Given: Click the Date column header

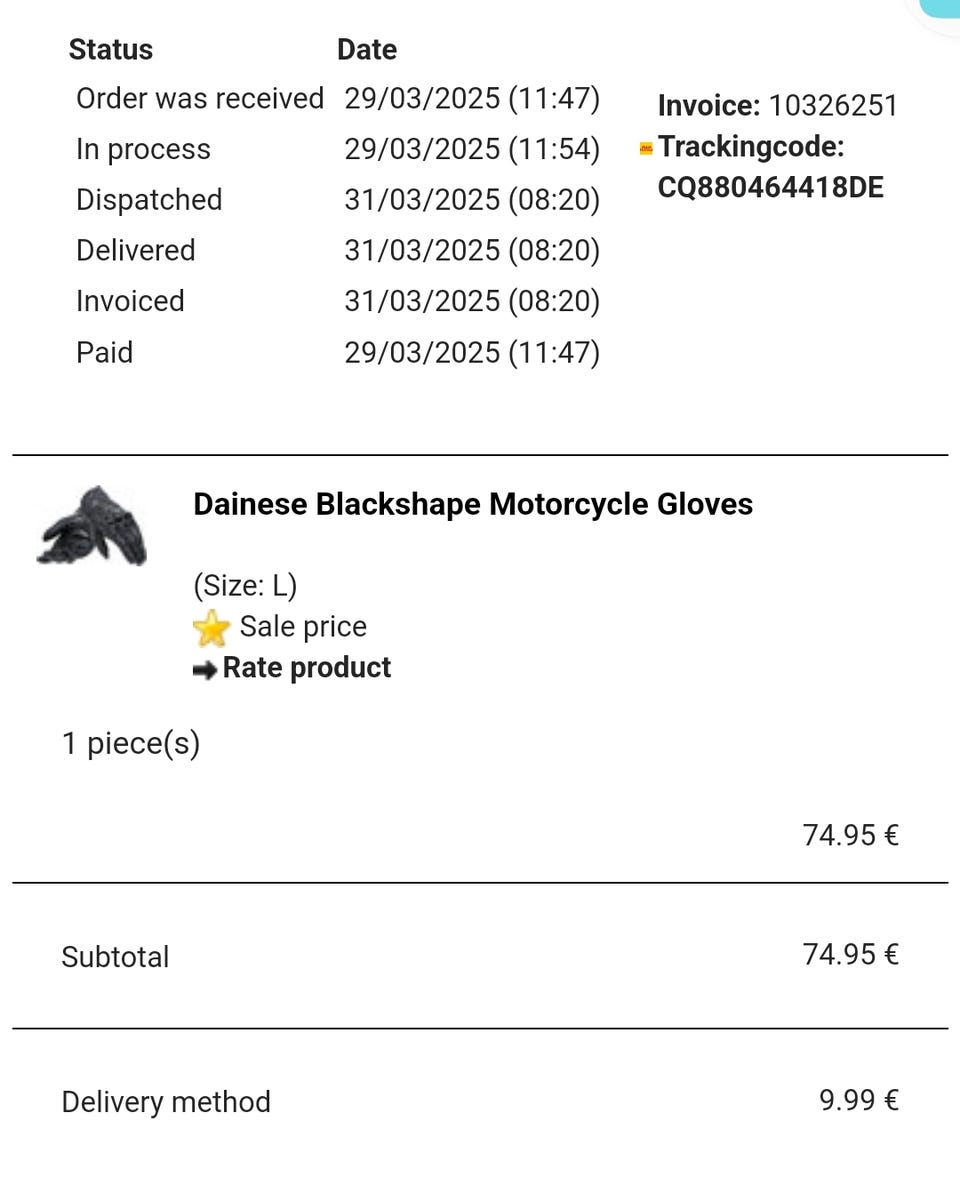Looking at the screenshot, I should tap(366, 50).
